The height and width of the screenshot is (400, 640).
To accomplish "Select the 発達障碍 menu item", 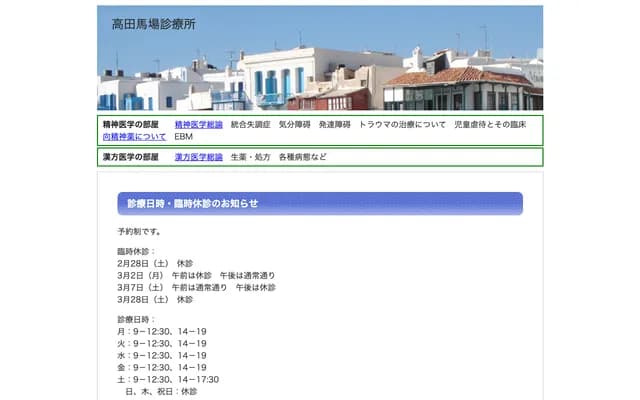I will tap(335, 124).
